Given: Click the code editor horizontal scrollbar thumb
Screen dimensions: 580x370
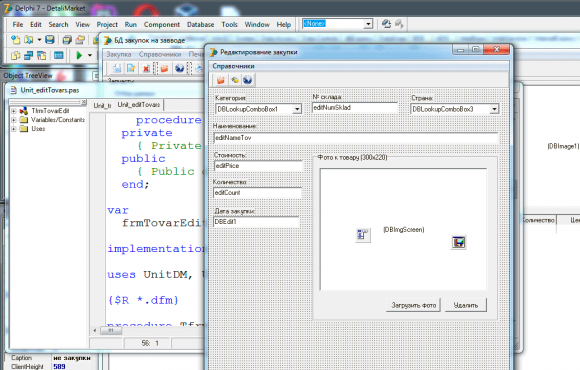Looking at the screenshot, I should [x=111, y=330].
